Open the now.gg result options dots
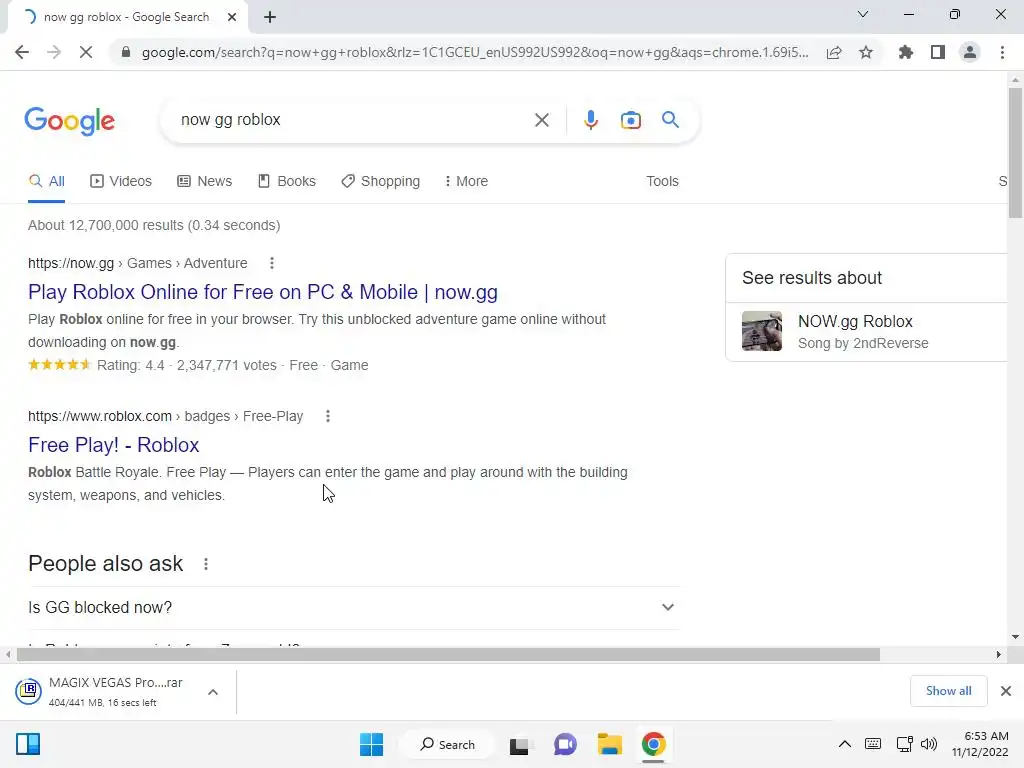The image size is (1024, 768). tap(272, 263)
